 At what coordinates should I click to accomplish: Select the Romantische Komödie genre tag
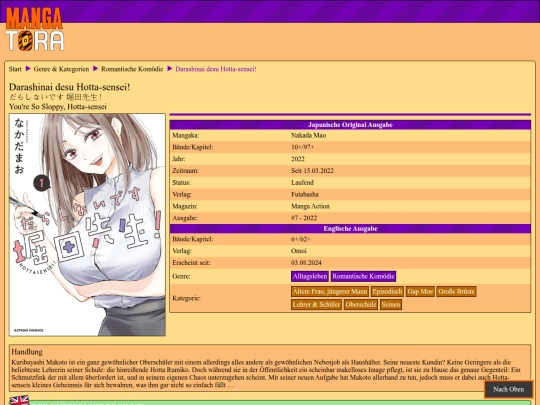click(x=363, y=276)
